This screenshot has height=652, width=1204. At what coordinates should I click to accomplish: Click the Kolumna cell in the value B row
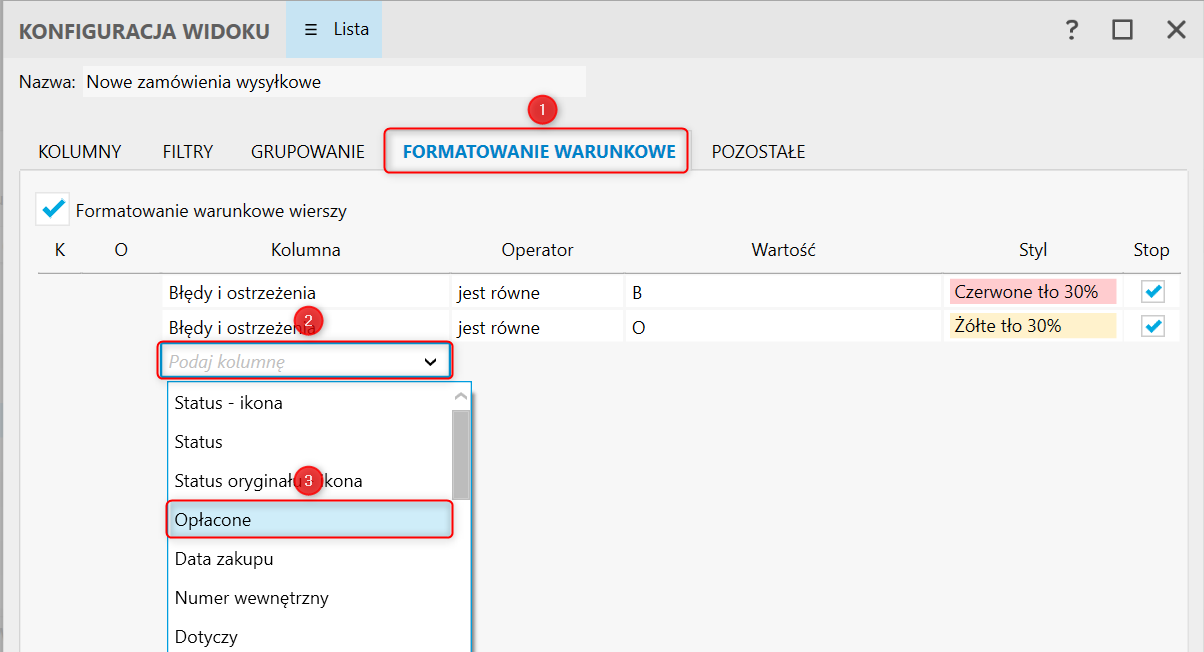click(x=305, y=292)
